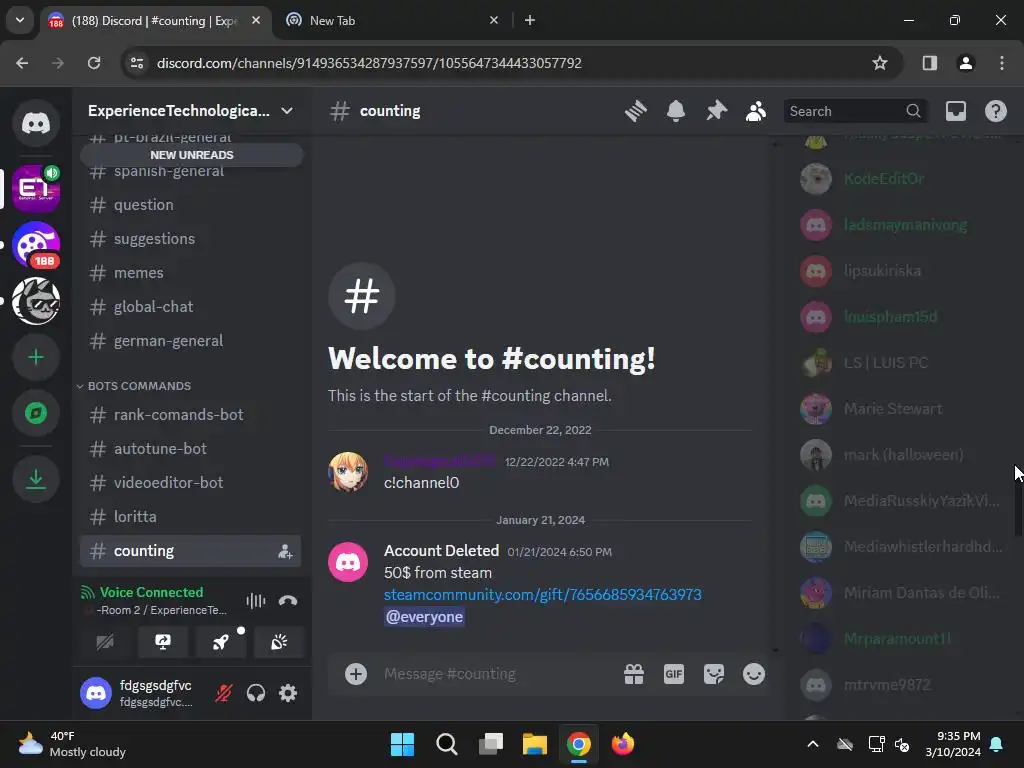Image resolution: width=1024 pixels, height=768 pixels.
Task: Click the steamcommunity.com gift link
Action: 543,595
